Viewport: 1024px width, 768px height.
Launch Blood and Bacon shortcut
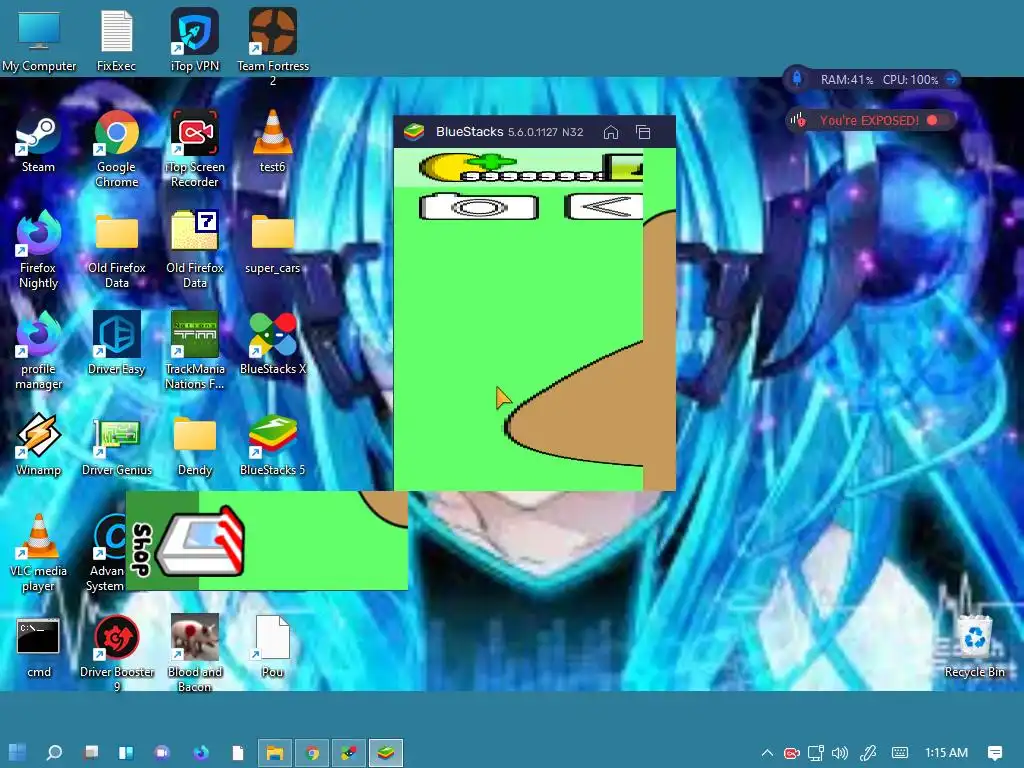click(x=195, y=653)
